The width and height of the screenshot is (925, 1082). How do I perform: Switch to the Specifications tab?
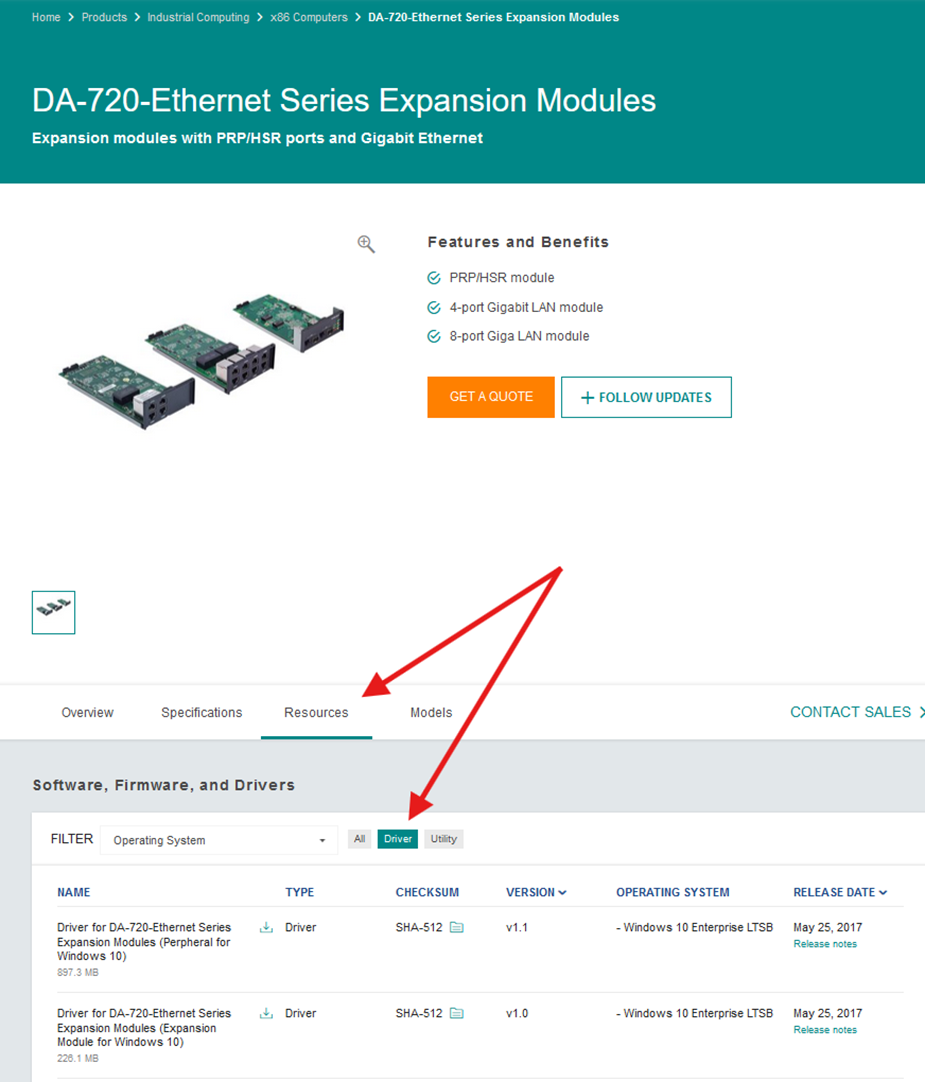[x=202, y=713]
